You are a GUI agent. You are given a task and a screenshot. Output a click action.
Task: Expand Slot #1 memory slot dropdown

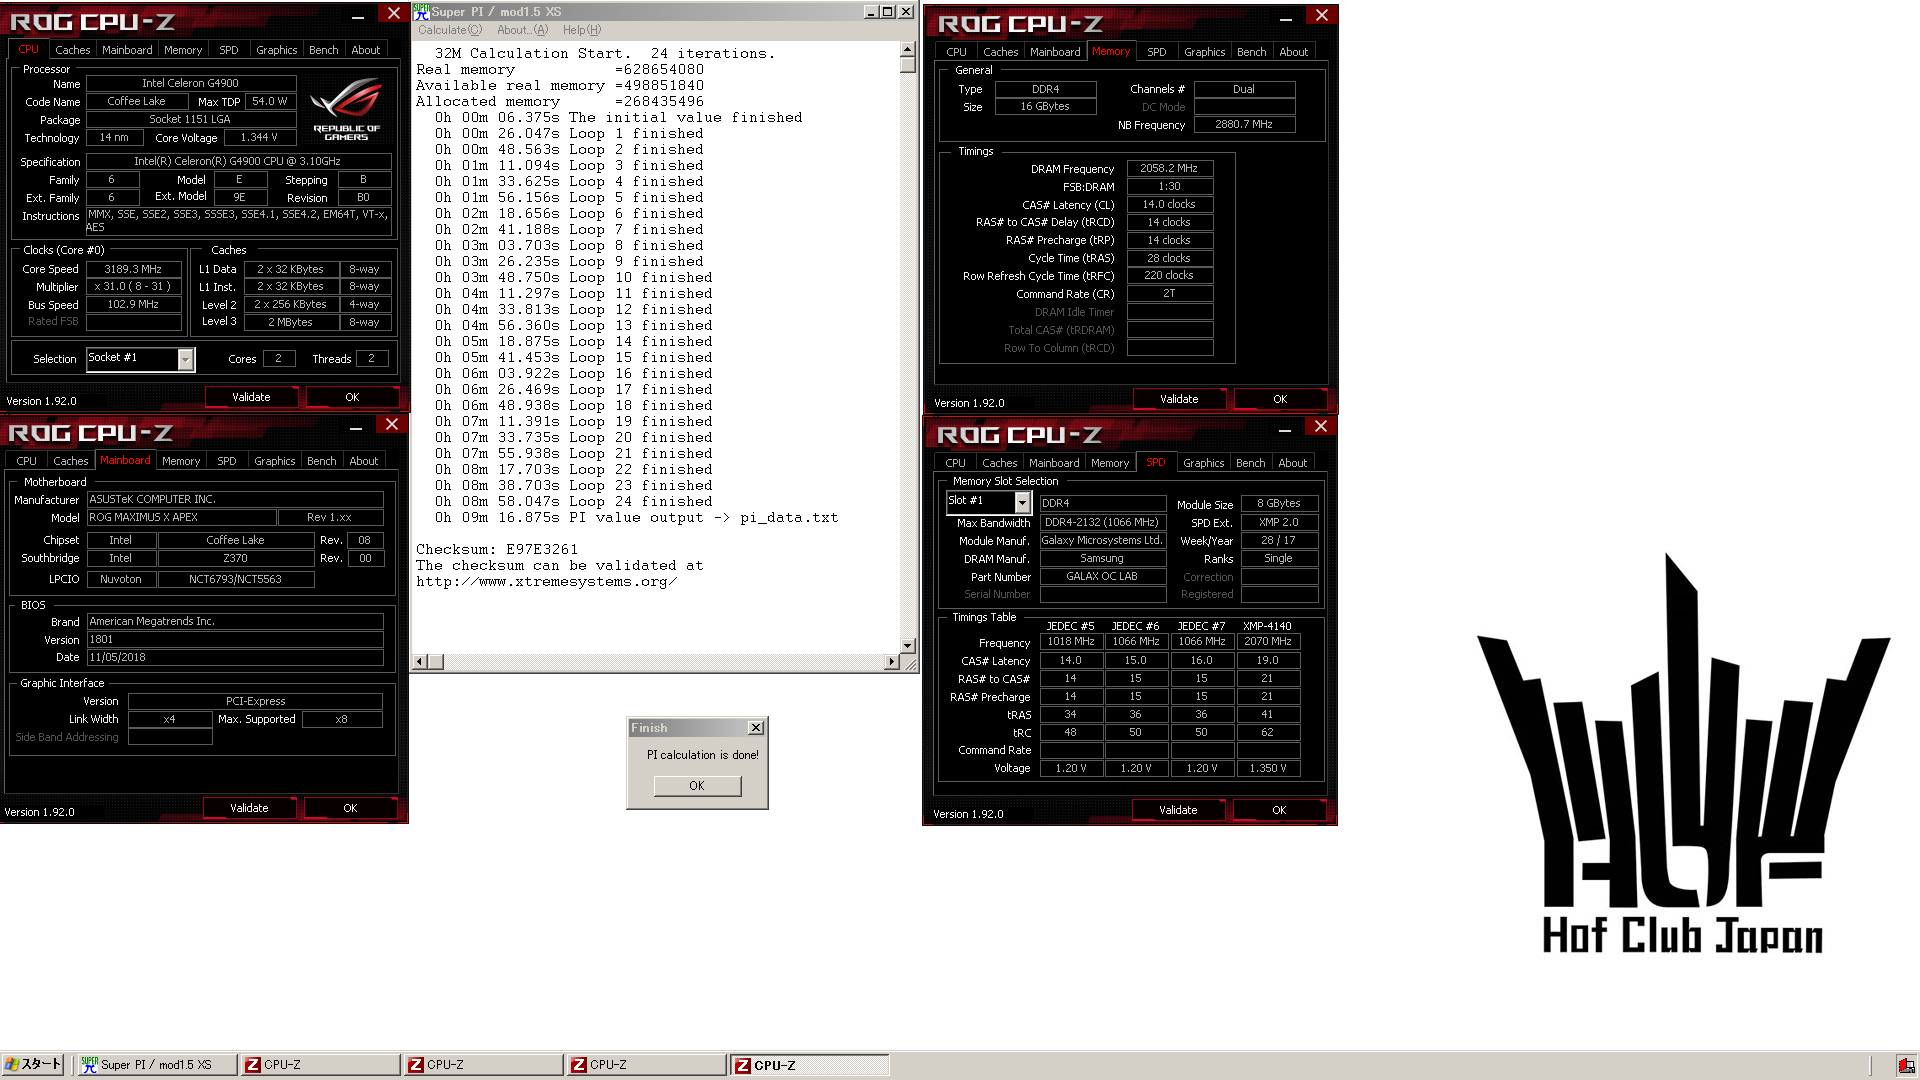(1022, 502)
